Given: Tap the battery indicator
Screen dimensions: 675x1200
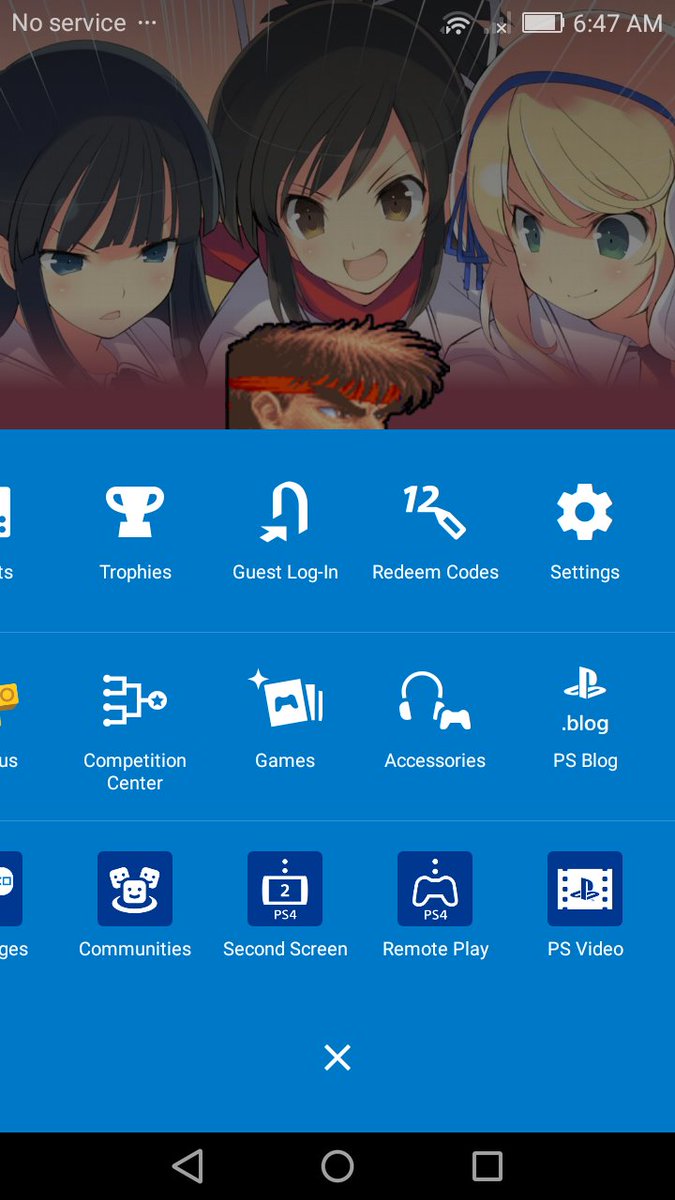Looking at the screenshot, I should (543, 23).
